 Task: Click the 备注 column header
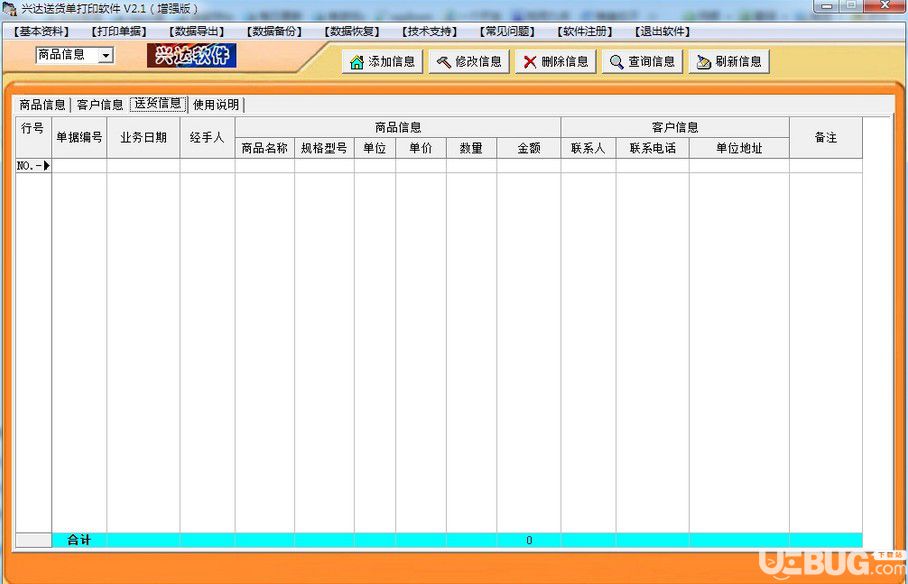pyautogui.click(x=826, y=137)
